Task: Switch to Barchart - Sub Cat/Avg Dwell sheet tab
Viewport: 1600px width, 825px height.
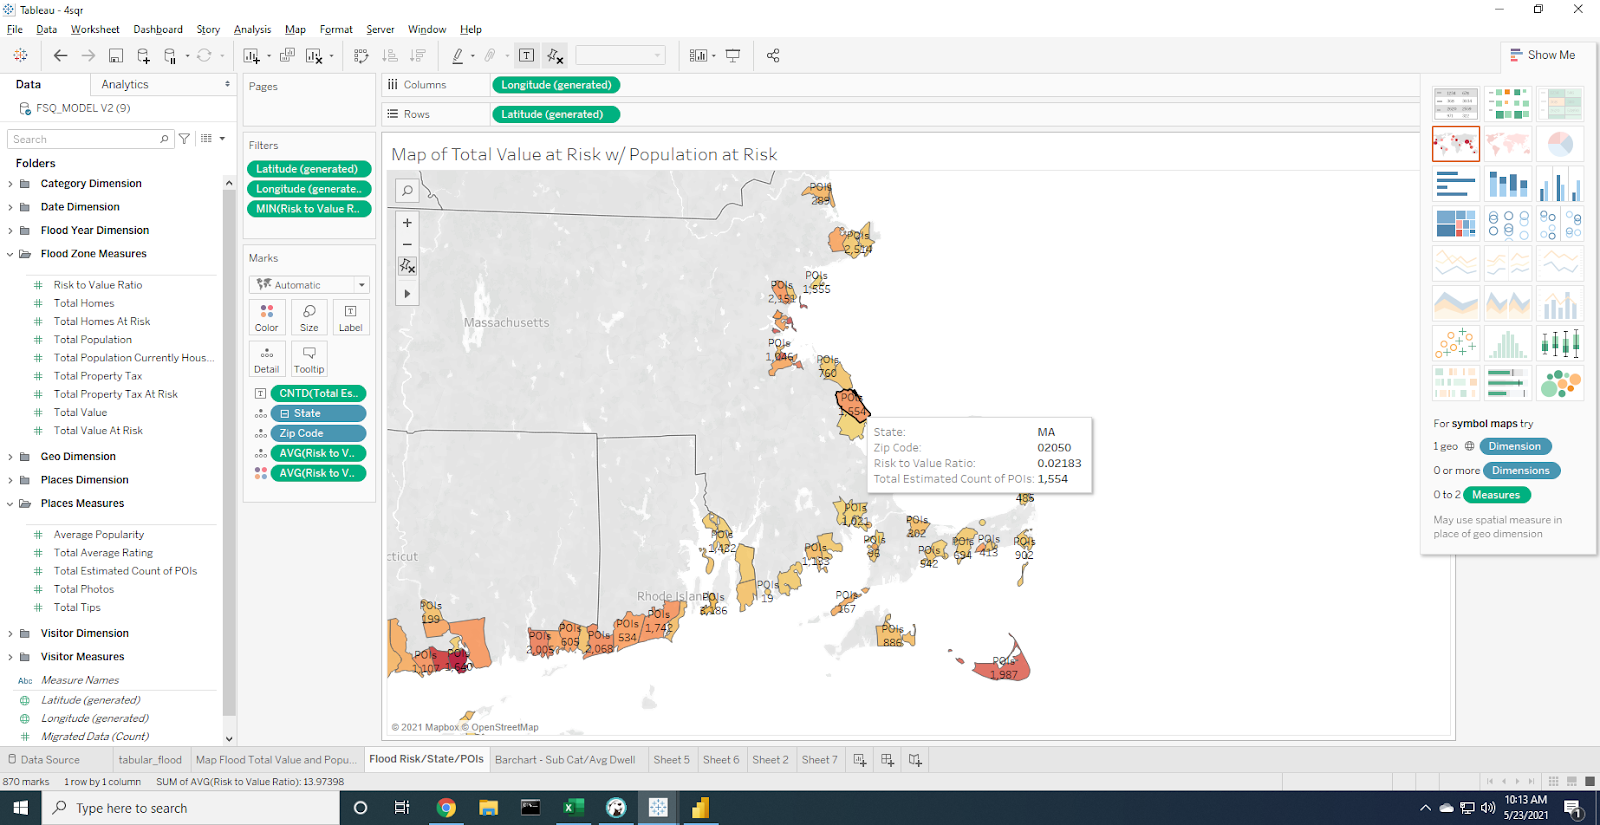Action: pos(565,760)
